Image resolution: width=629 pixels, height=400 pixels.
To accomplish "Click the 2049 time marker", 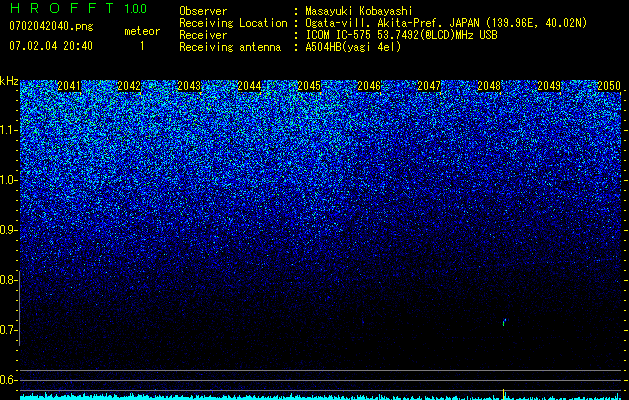I will pyautogui.click(x=549, y=86).
